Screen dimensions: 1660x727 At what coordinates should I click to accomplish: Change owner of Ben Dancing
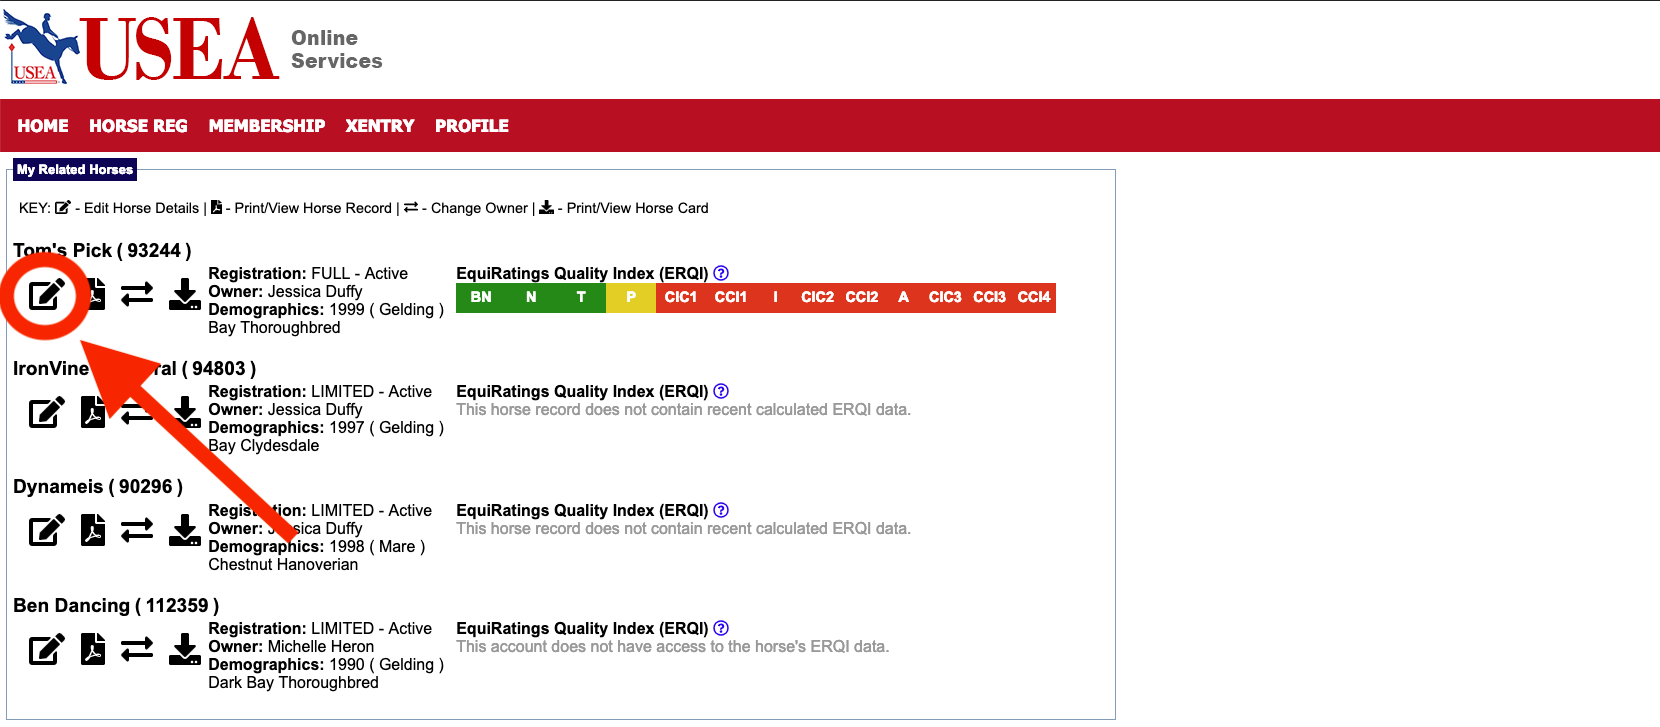click(137, 649)
